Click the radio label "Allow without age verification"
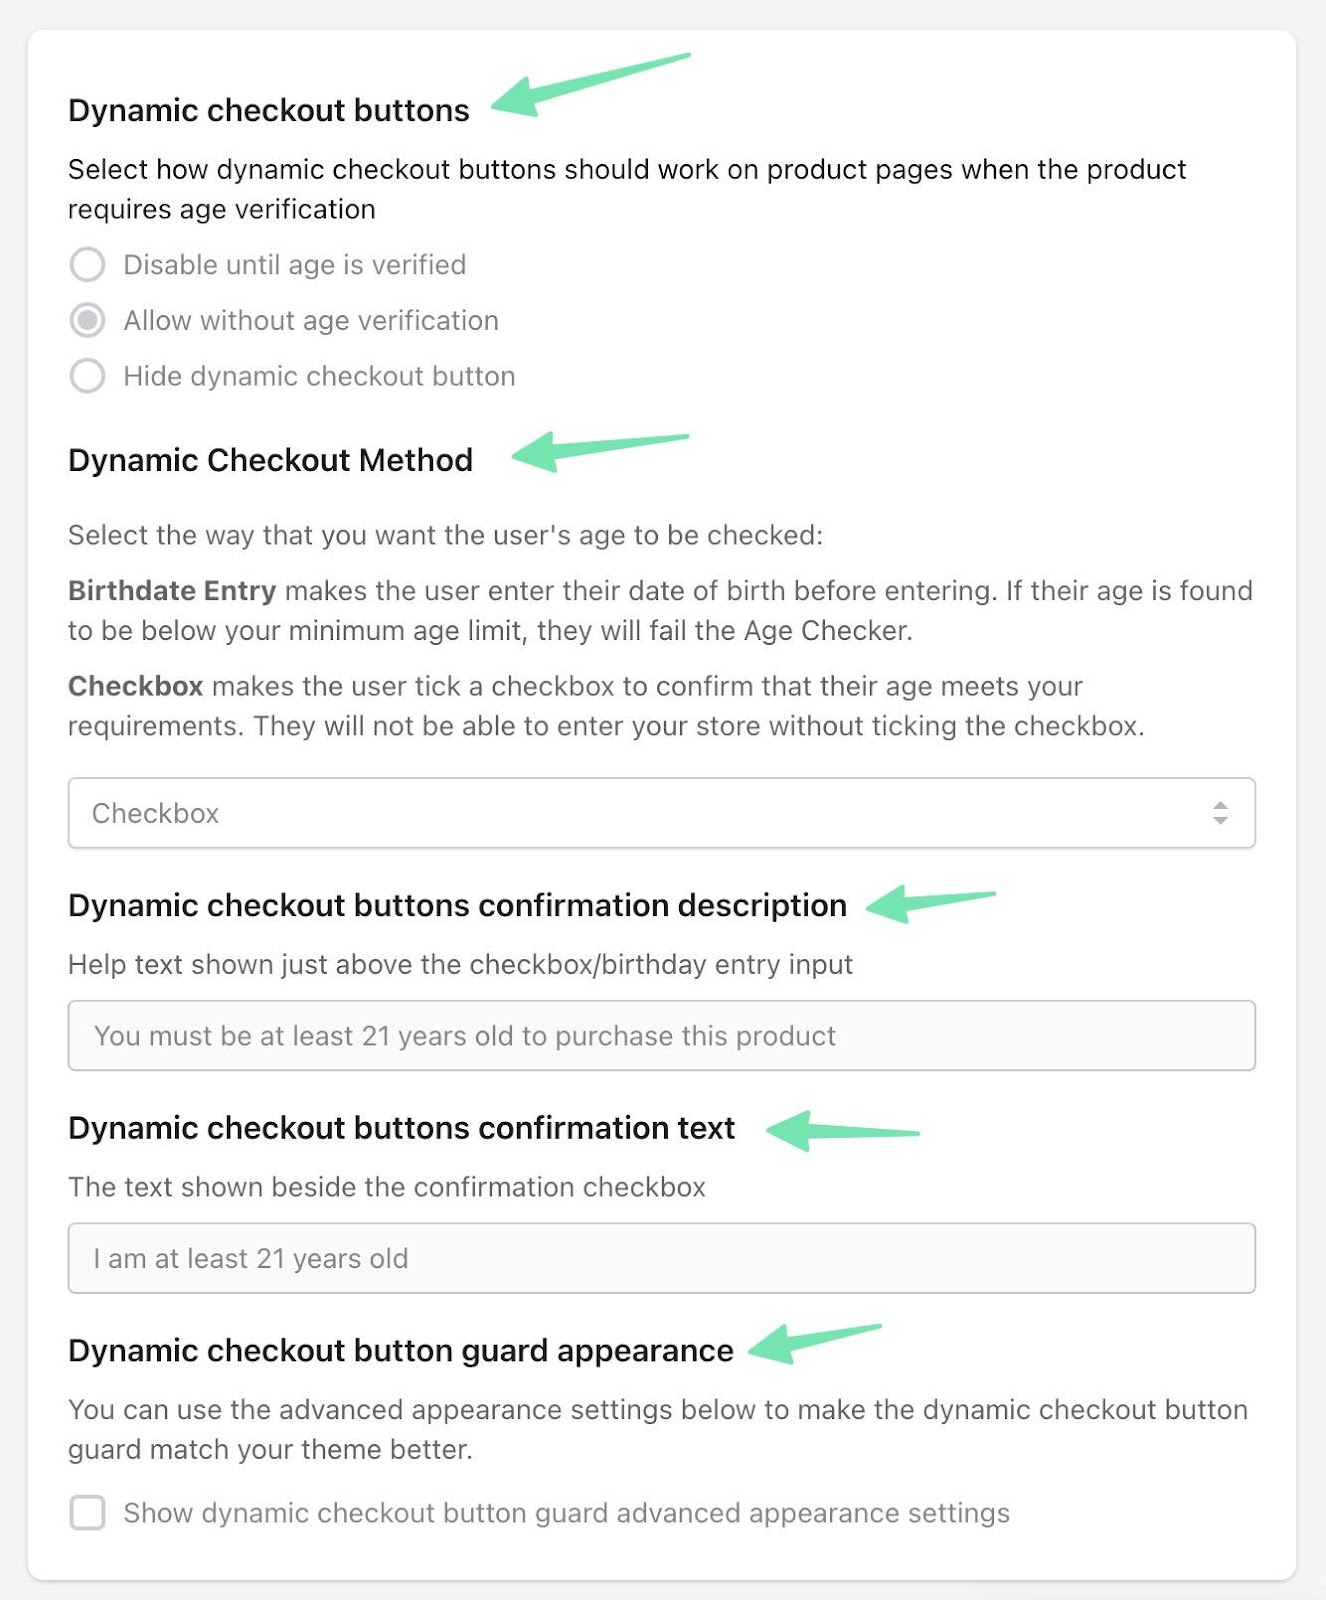This screenshot has width=1326, height=1600. coord(310,320)
